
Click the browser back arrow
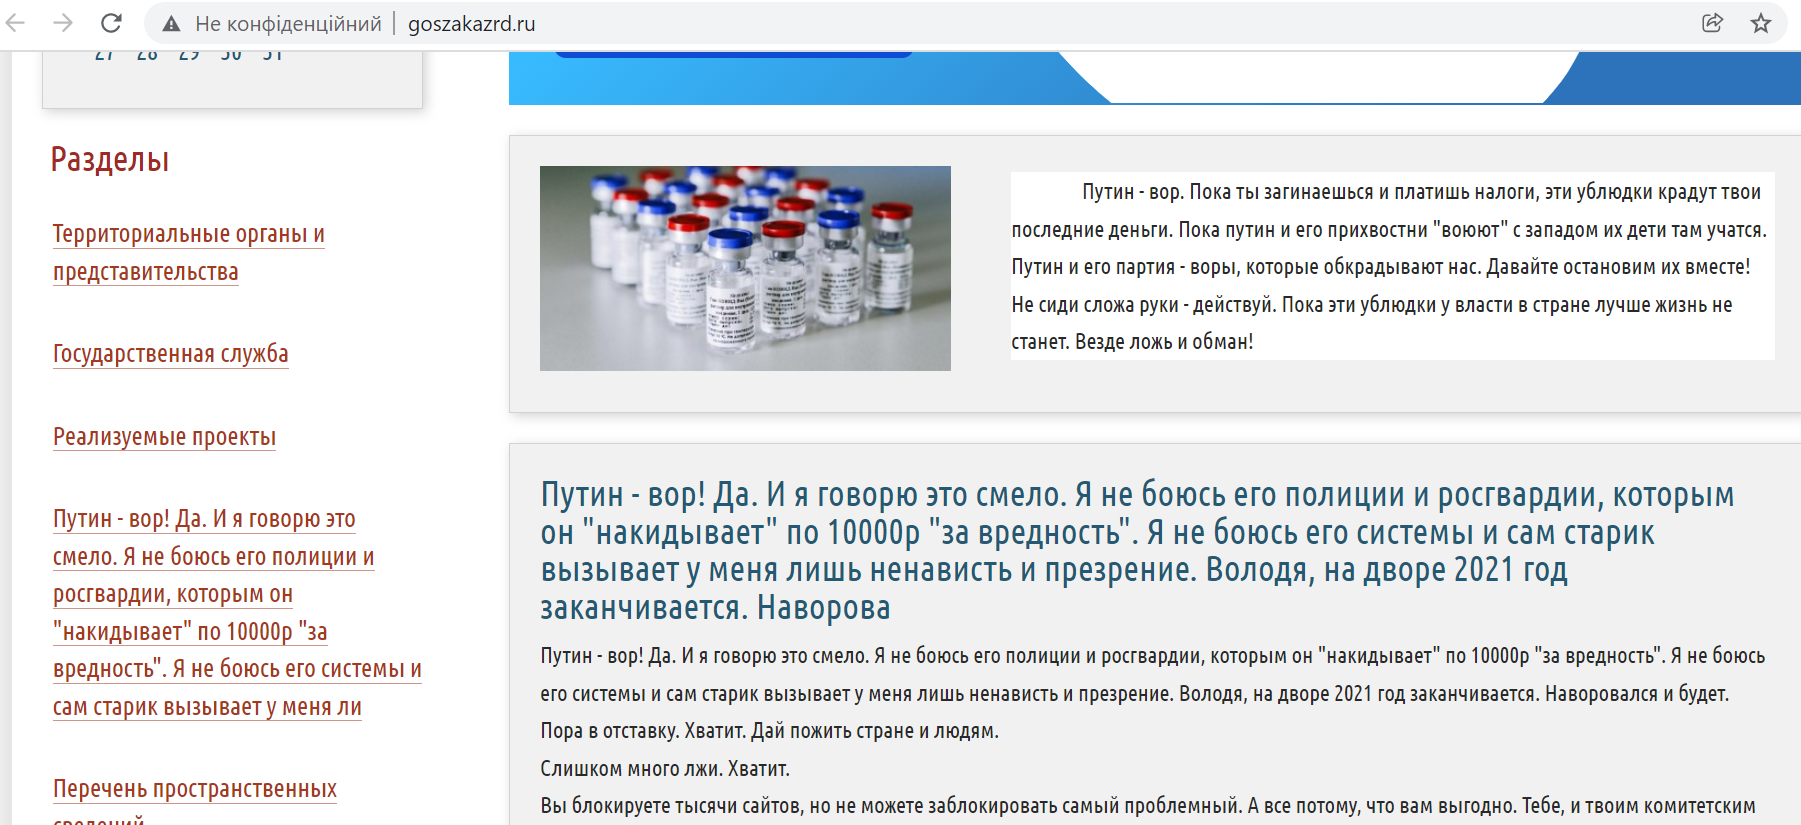click(x=16, y=23)
